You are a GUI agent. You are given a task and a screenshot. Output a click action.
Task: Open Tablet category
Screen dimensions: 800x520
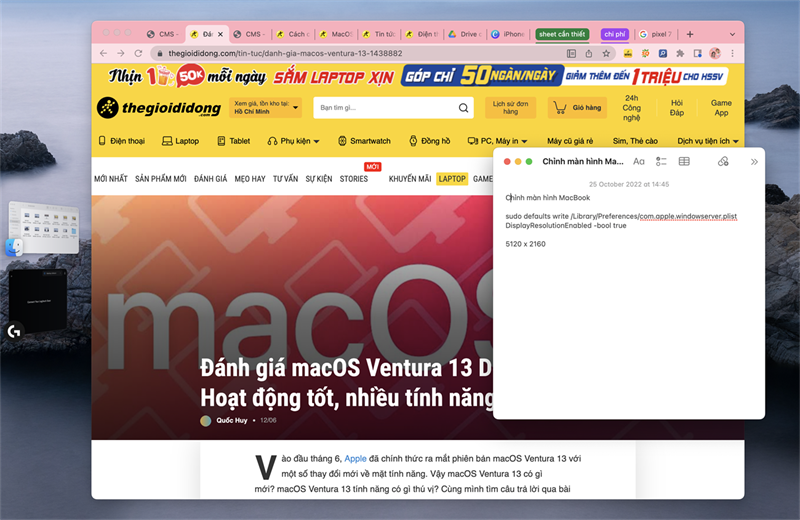(234, 141)
